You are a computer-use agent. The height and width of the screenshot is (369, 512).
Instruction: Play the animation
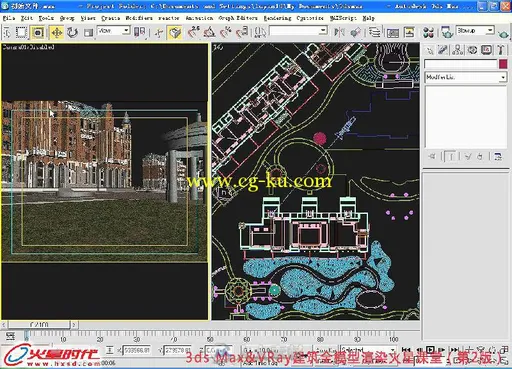click(x=430, y=350)
